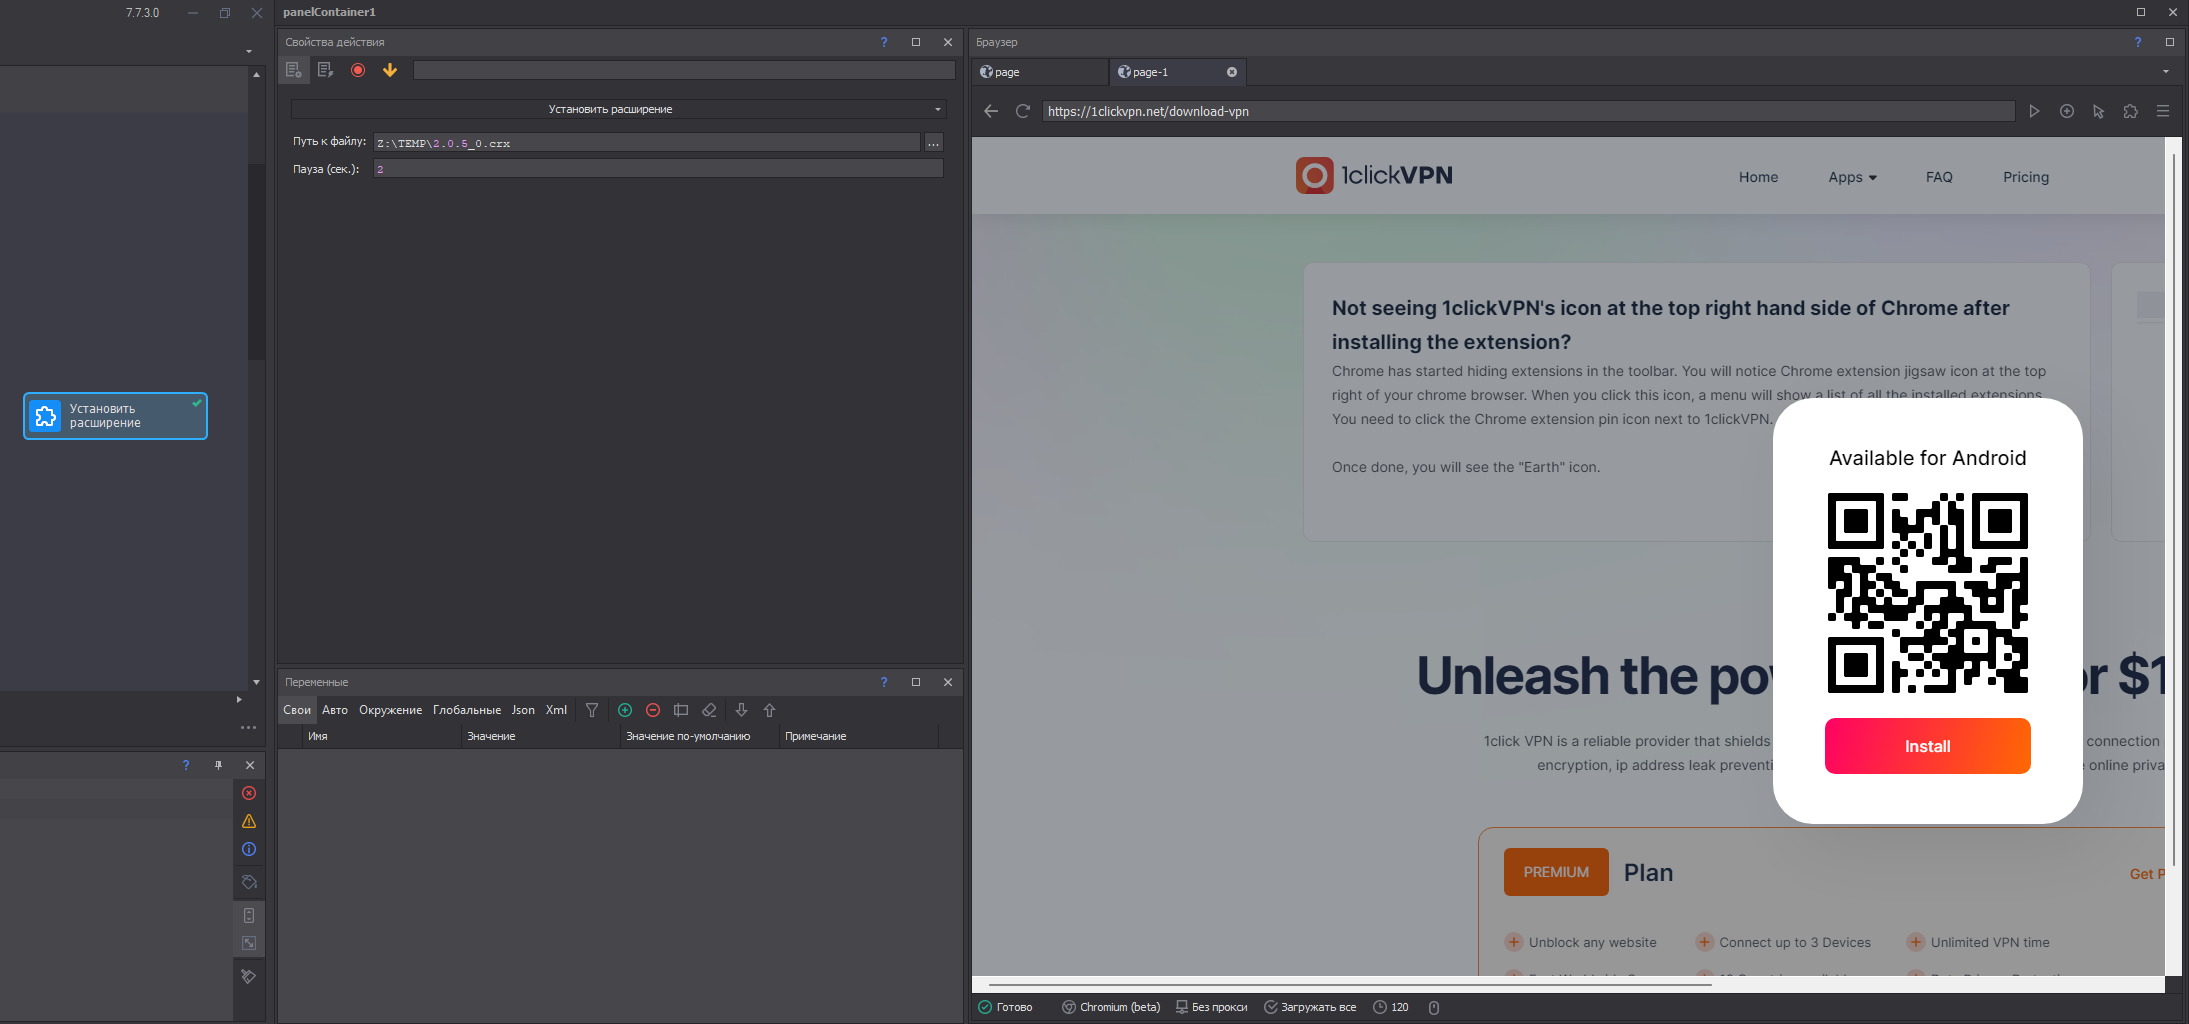Click the orange down arrow icon

point(390,70)
